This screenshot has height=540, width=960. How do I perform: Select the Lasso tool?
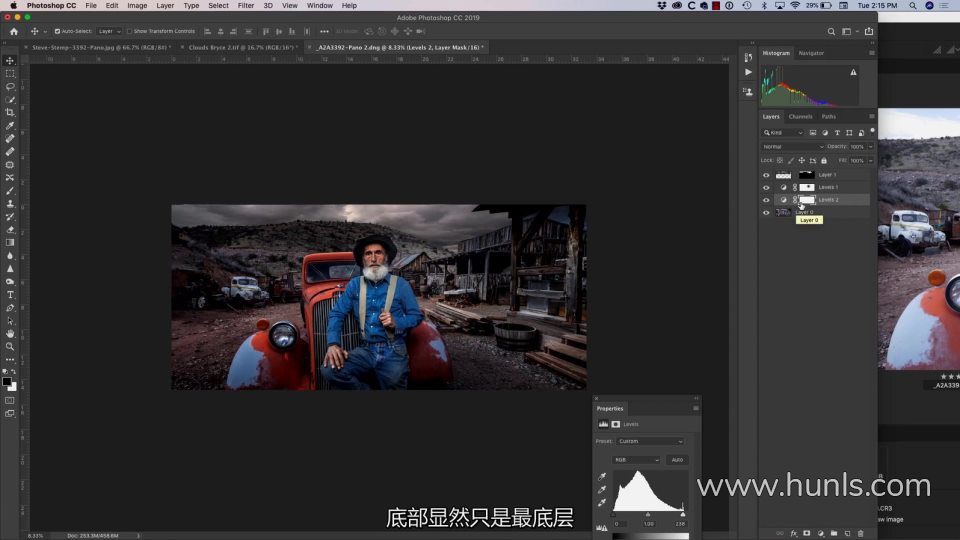coord(10,86)
